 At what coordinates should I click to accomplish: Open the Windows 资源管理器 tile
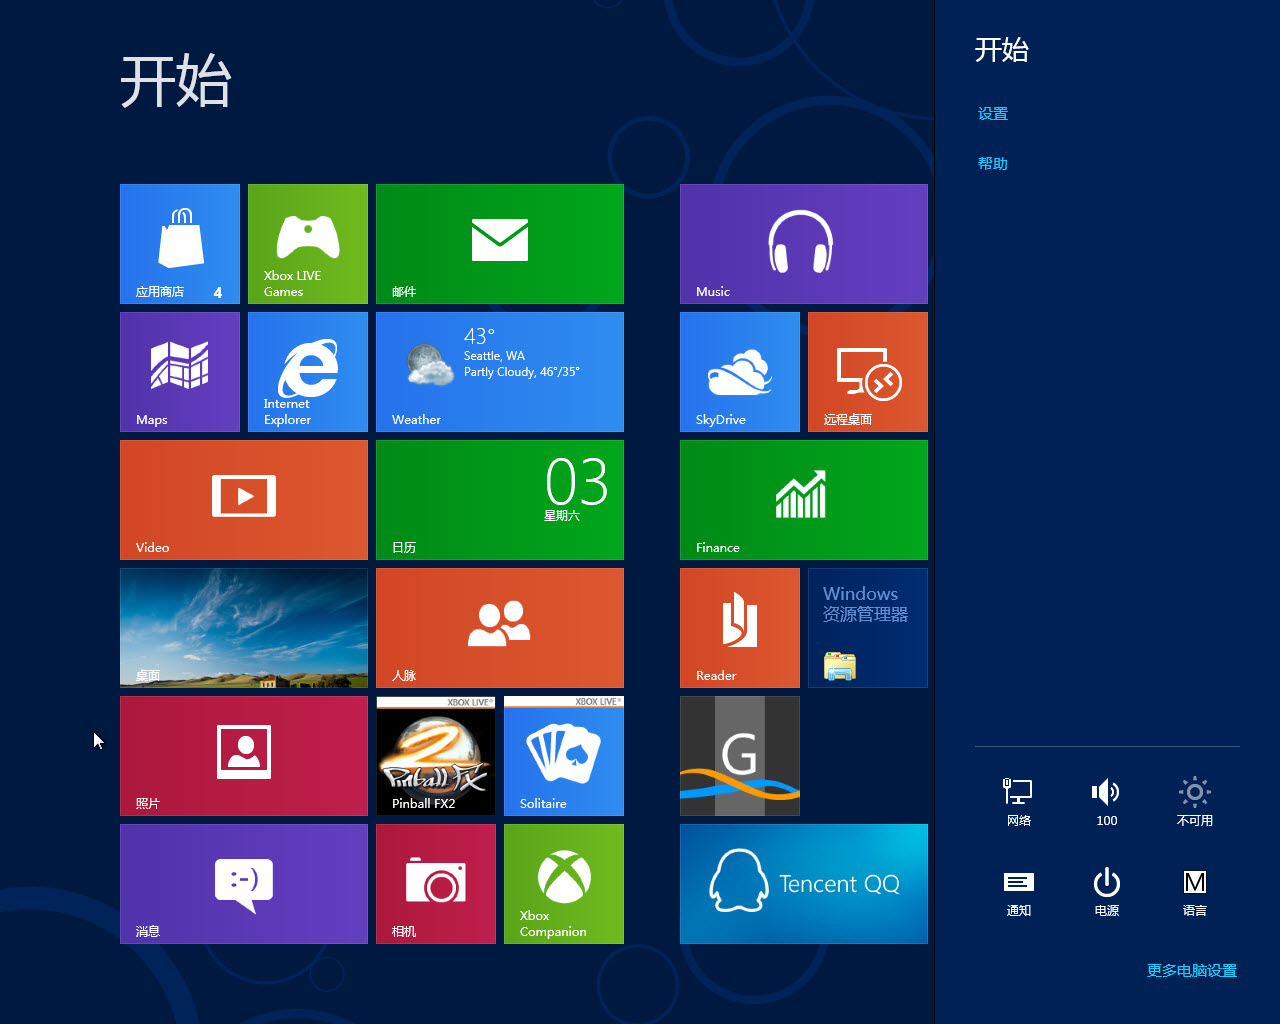coord(868,628)
